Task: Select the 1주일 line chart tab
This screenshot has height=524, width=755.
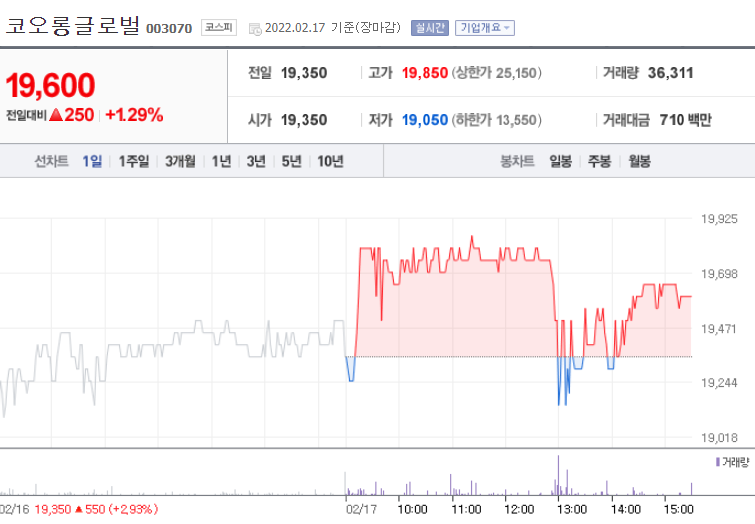Action: [x=134, y=161]
